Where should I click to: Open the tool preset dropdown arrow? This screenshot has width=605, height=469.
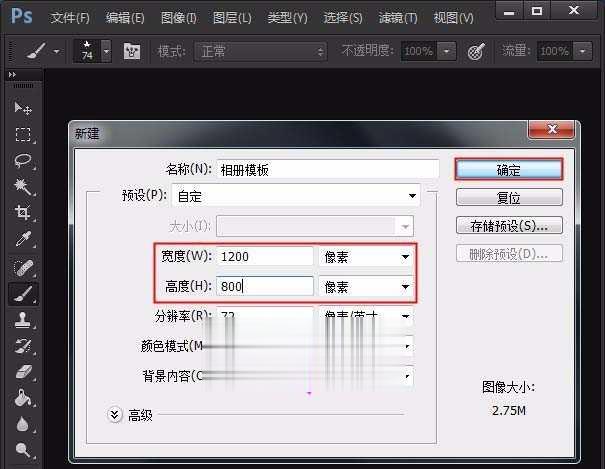(x=57, y=51)
